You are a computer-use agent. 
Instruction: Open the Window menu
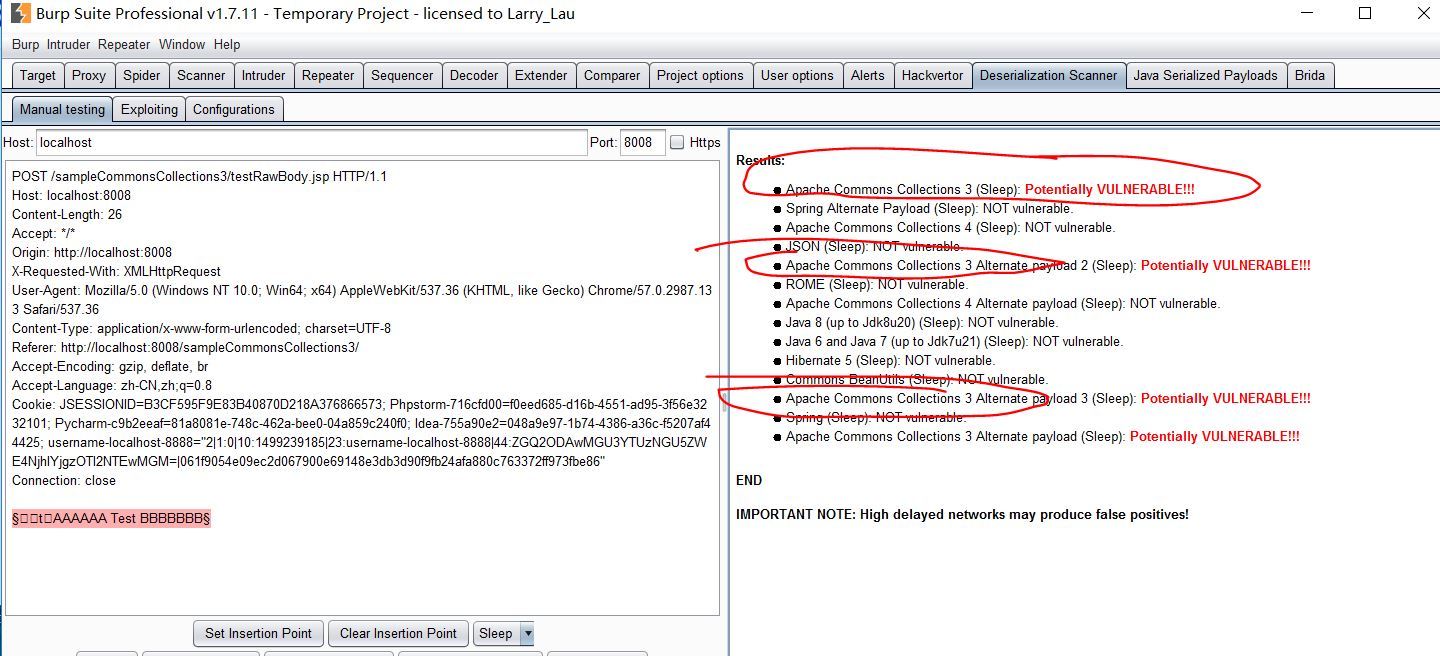(182, 44)
